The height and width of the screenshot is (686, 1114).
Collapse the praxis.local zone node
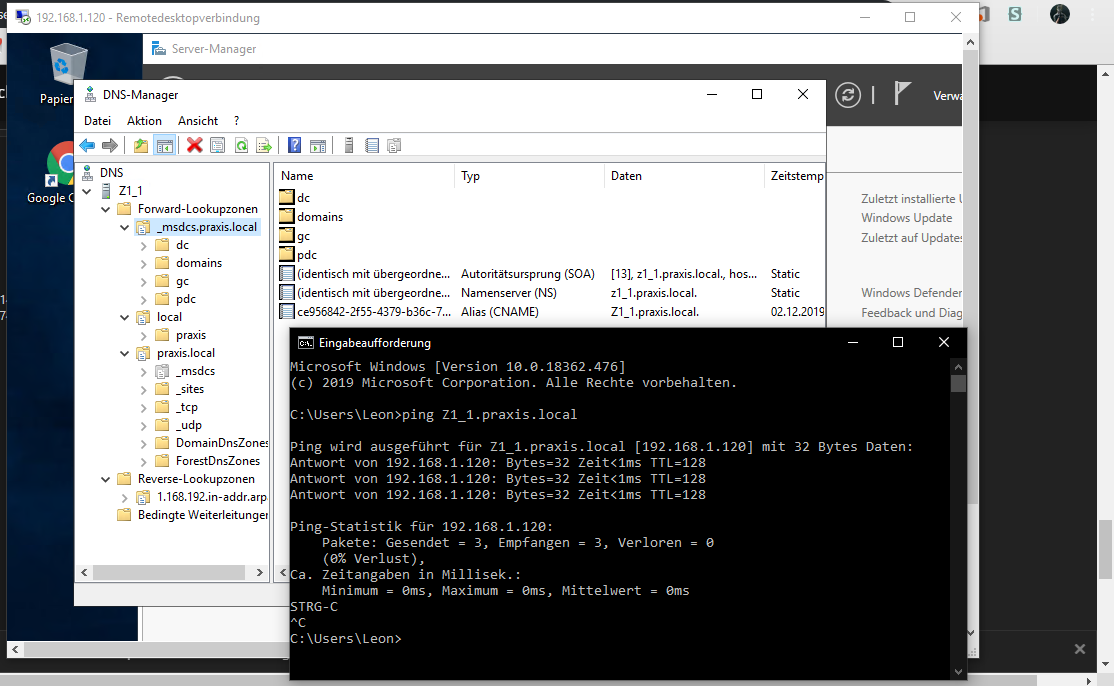[x=124, y=354]
